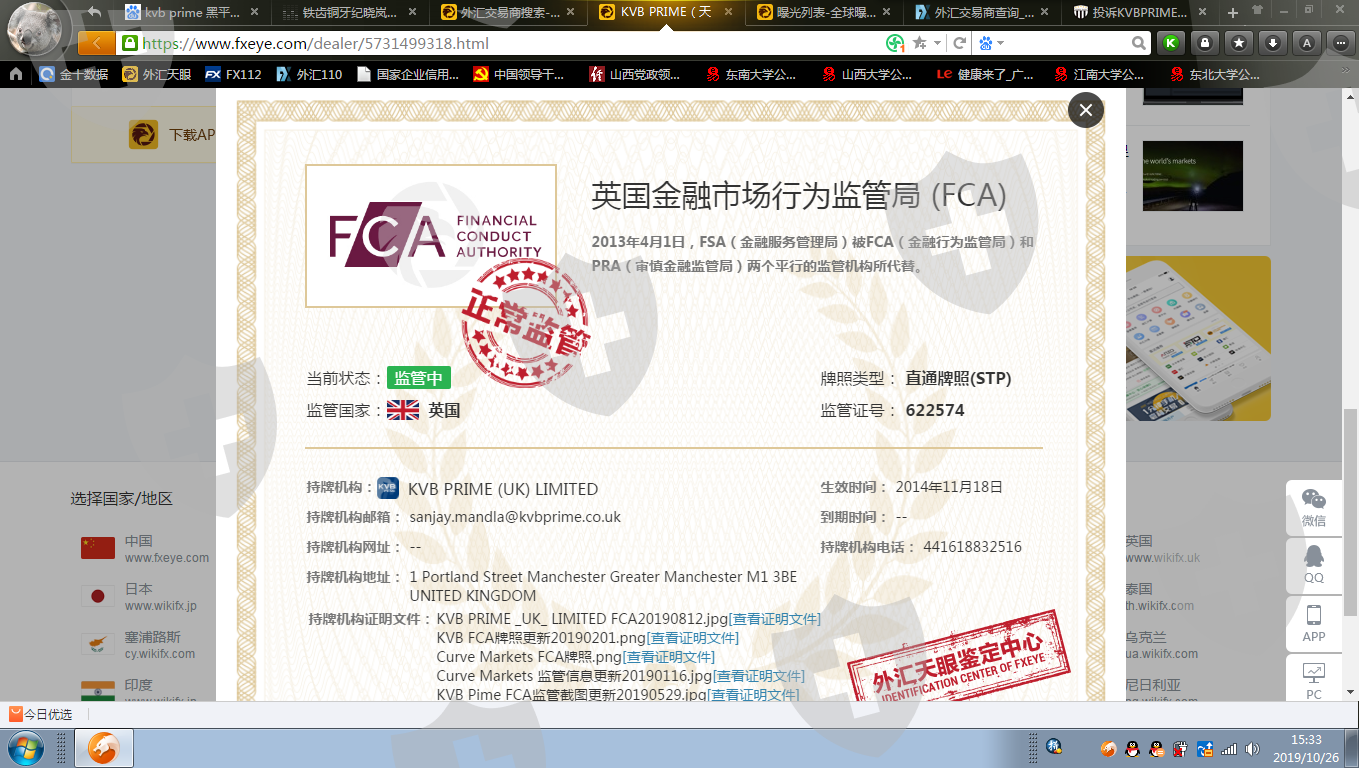Select 塞浦路斯 cy.wikifx.com country link
The width and height of the screenshot is (1359, 768).
pyautogui.click(x=138, y=645)
